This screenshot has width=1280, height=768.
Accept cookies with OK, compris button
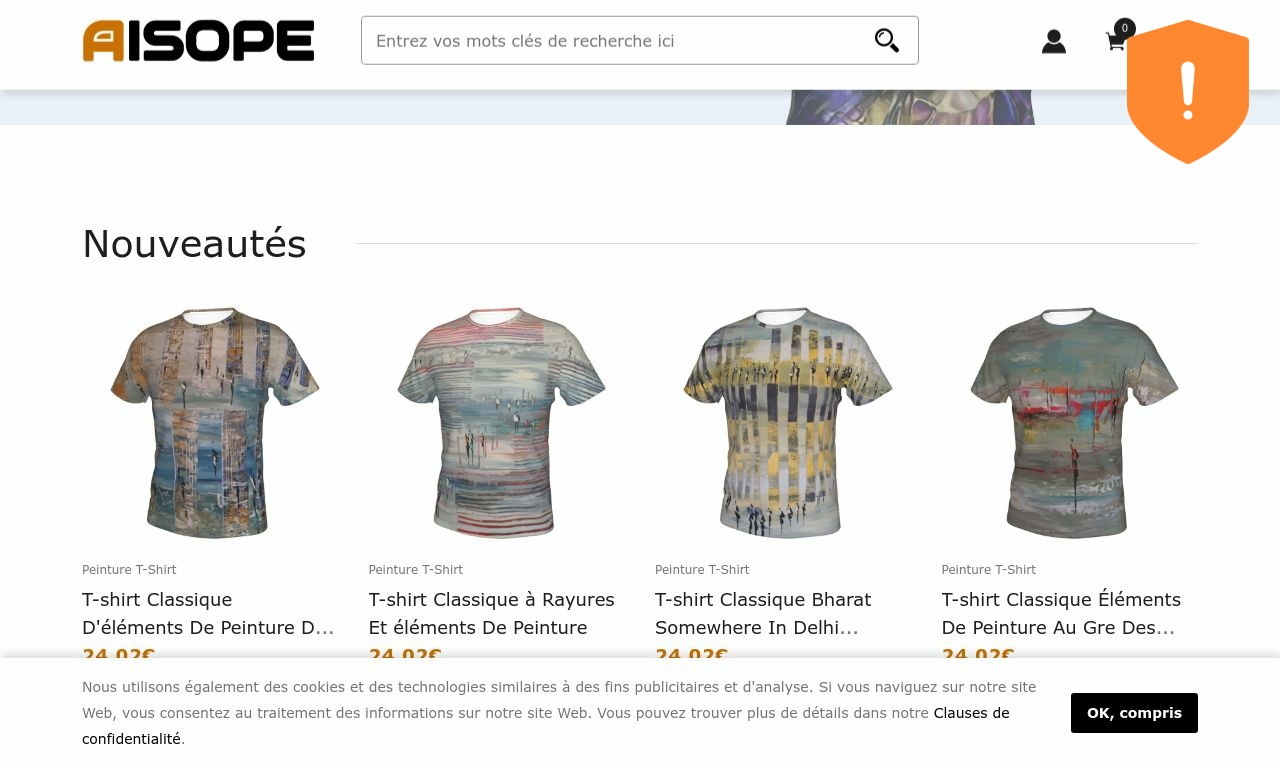pos(1134,713)
